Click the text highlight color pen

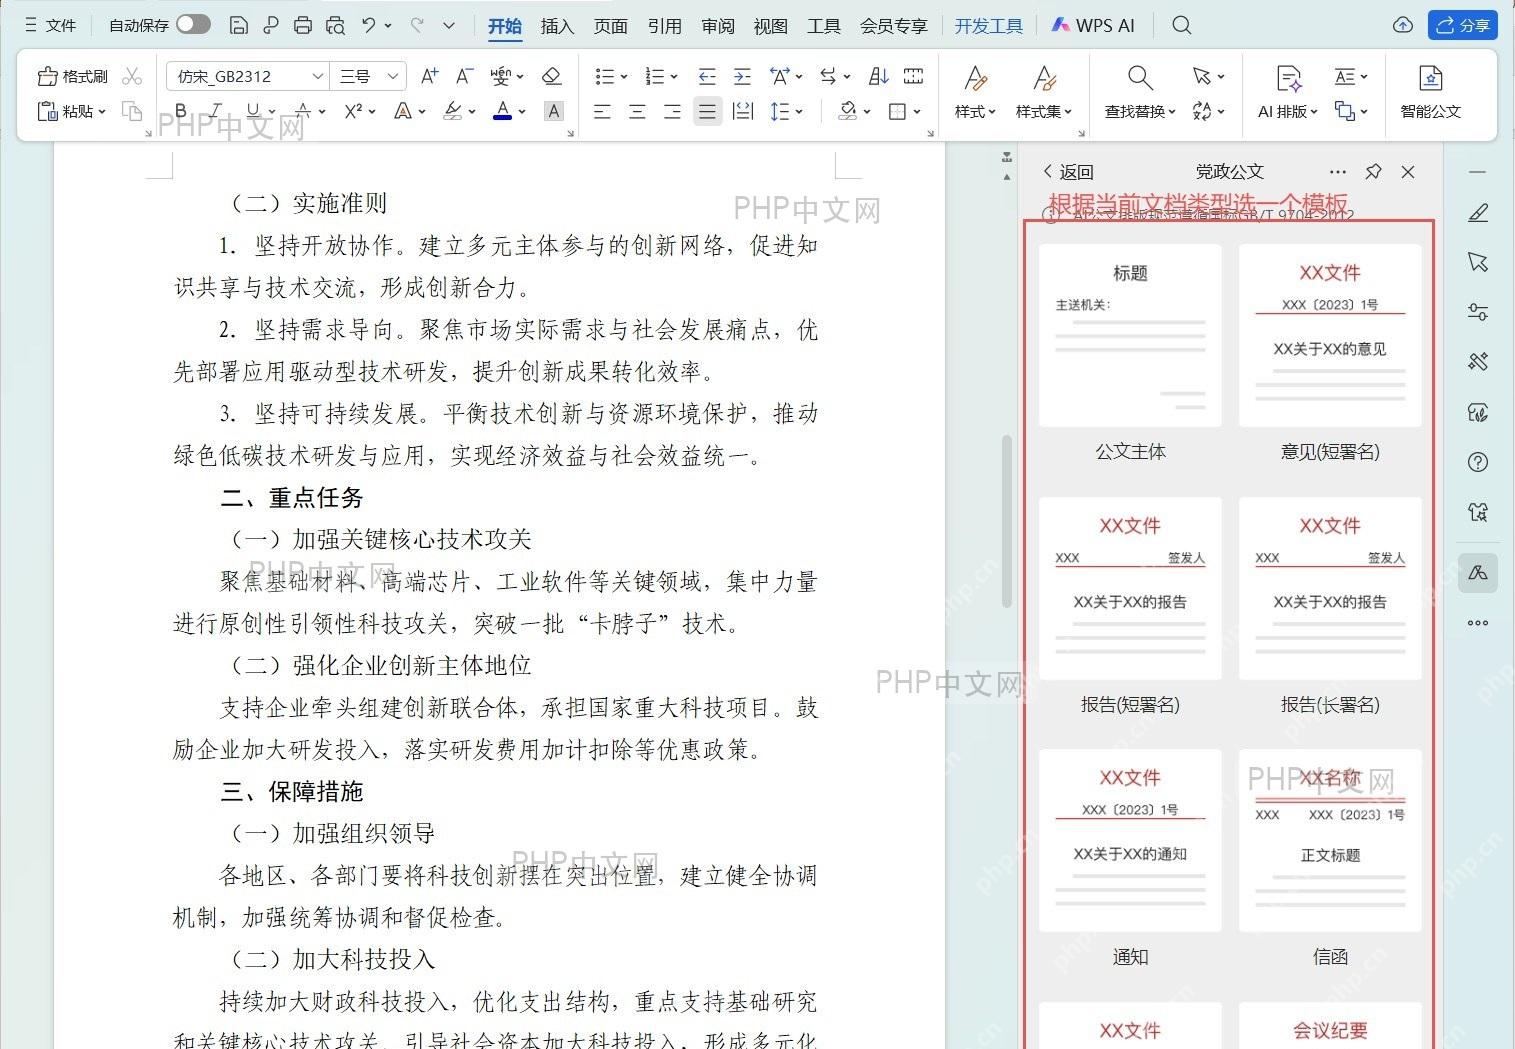(x=453, y=111)
